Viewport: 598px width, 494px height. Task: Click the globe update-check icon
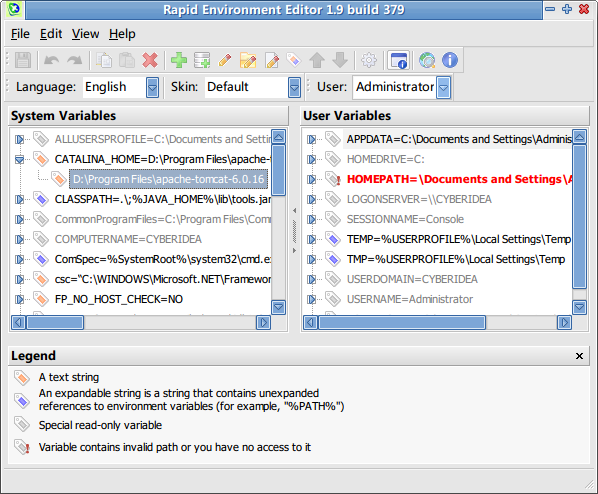(427, 60)
